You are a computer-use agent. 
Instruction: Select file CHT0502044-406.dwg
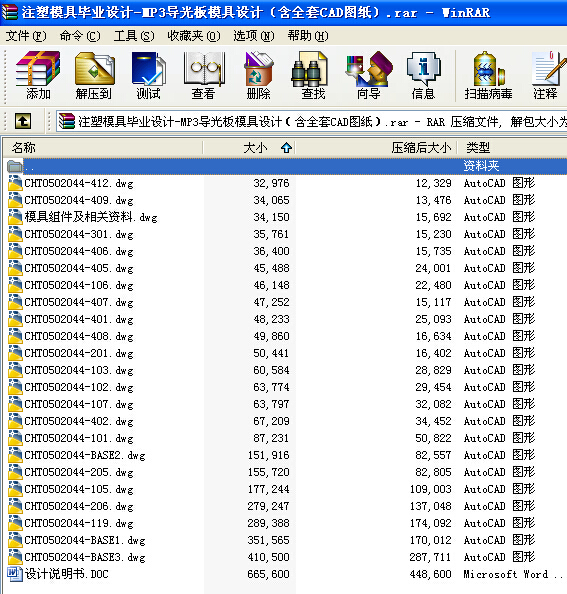(79, 251)
